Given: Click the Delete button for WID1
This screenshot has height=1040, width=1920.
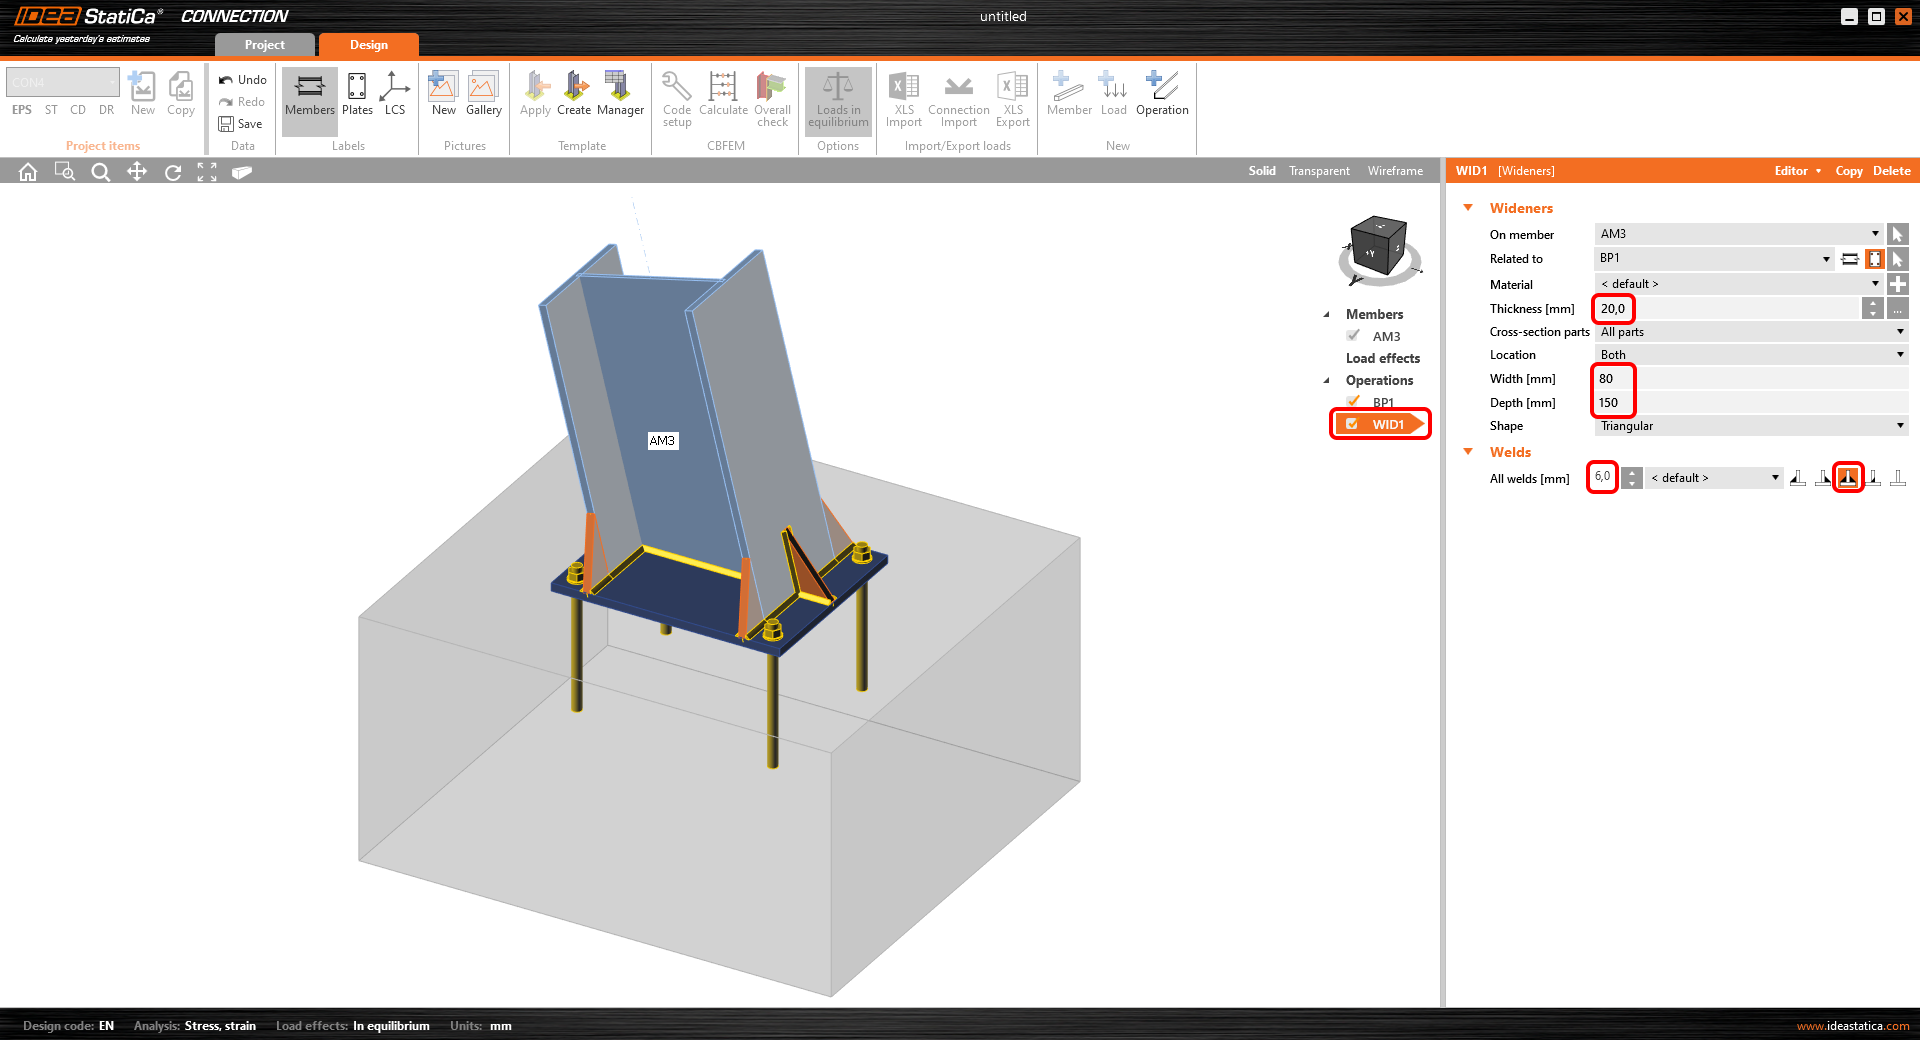Looking at the screenshot, I should [x=1890, y=170].
